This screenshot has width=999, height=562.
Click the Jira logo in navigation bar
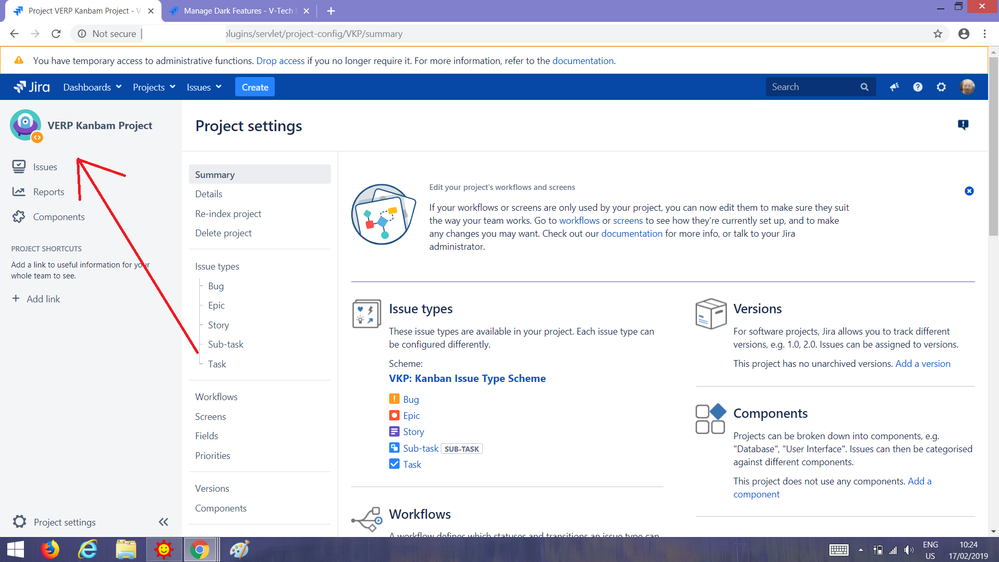point(31,87)
